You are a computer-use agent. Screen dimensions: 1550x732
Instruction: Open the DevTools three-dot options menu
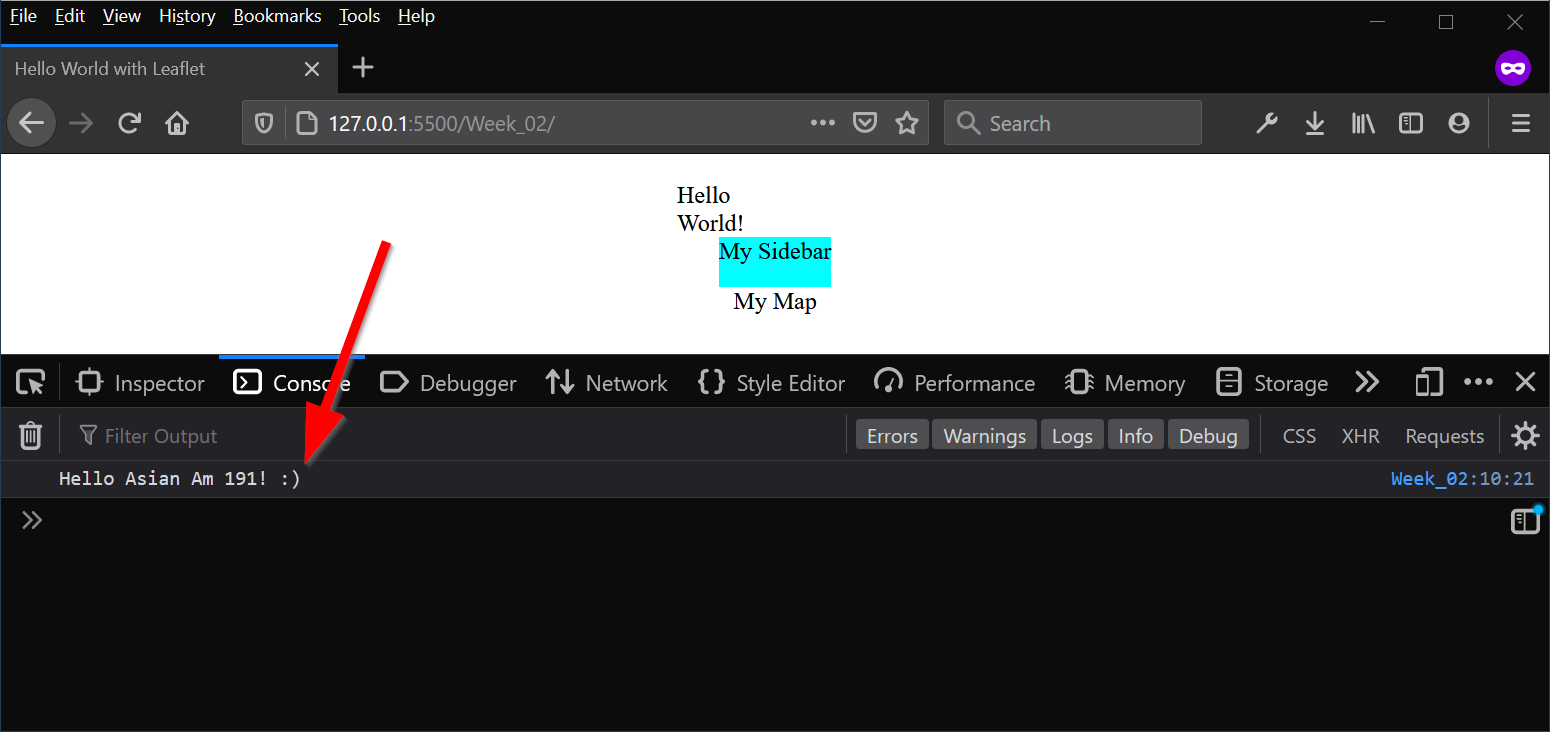1478,383
